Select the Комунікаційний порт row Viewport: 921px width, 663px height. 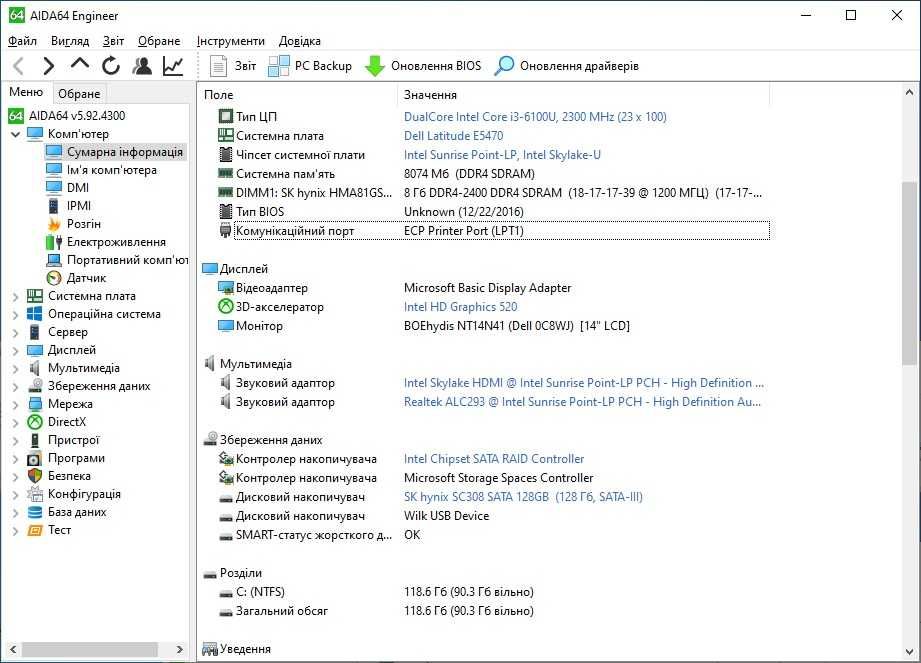tap(494, 231)
